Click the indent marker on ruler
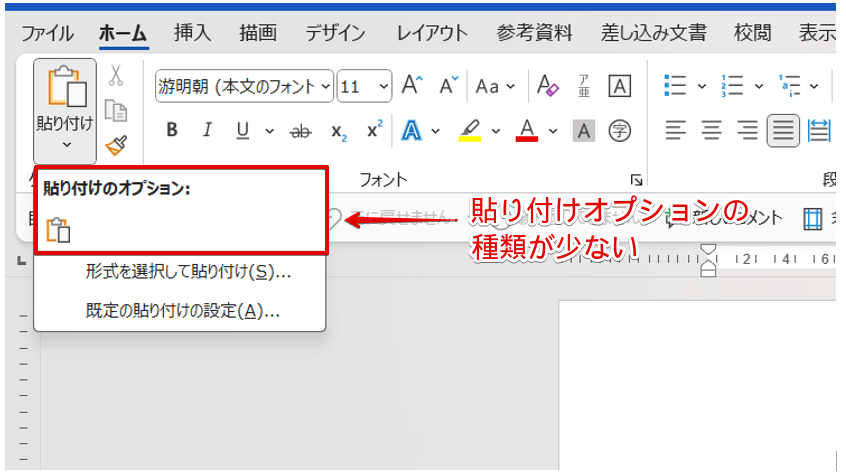Viewport: 846px width, 473px height. 708,260
